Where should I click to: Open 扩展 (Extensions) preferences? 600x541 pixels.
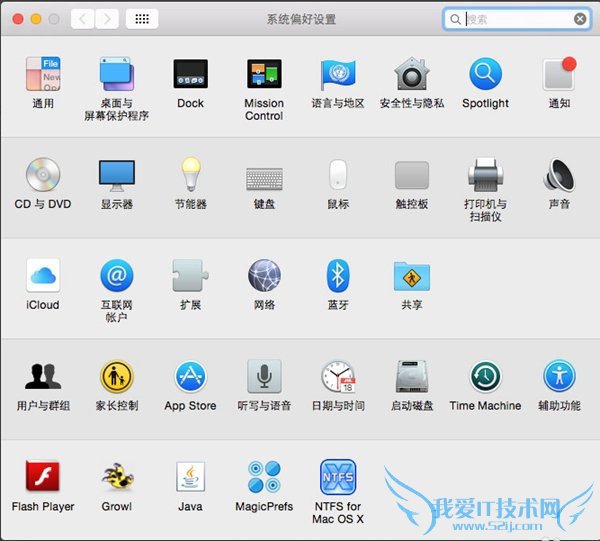(x=191, y=275)
